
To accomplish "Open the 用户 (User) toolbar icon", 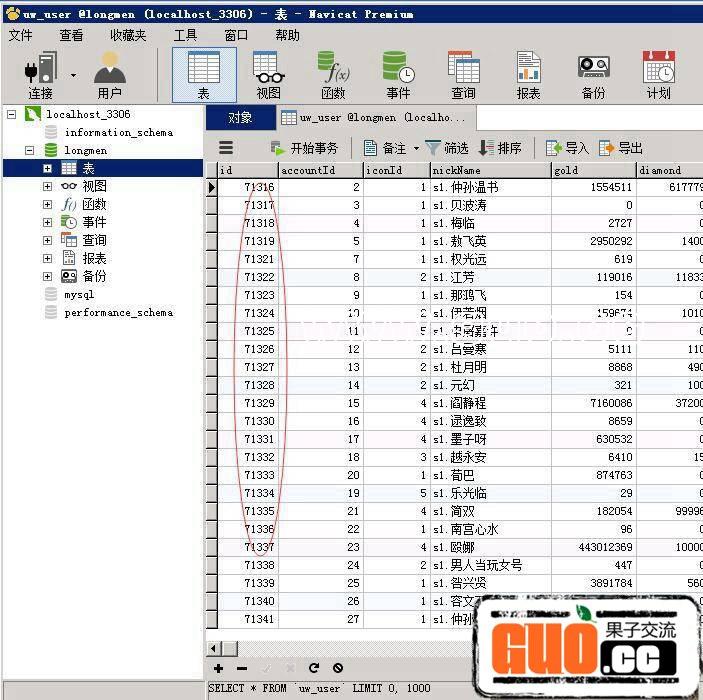I will coord(109,74).
